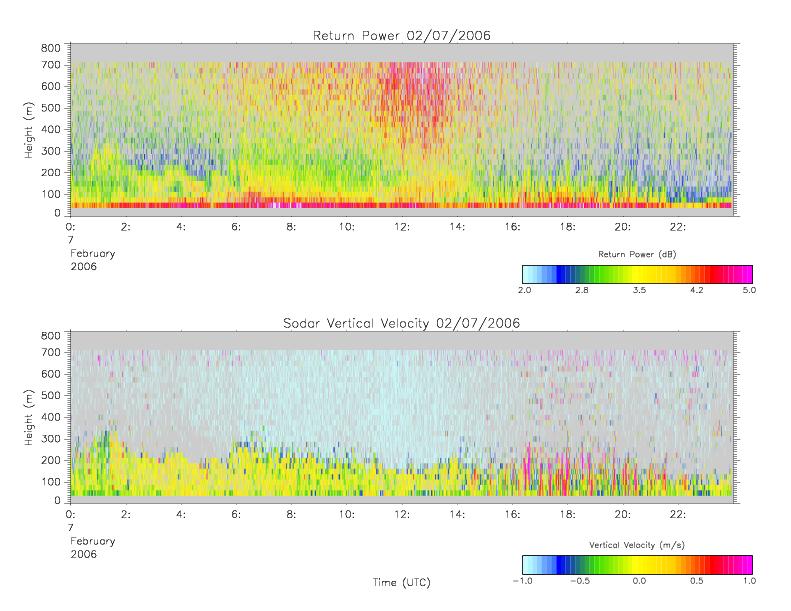Click the 16: time tick under Vertical Velocity plot
The image size is (791, 611).
(513, 515)
